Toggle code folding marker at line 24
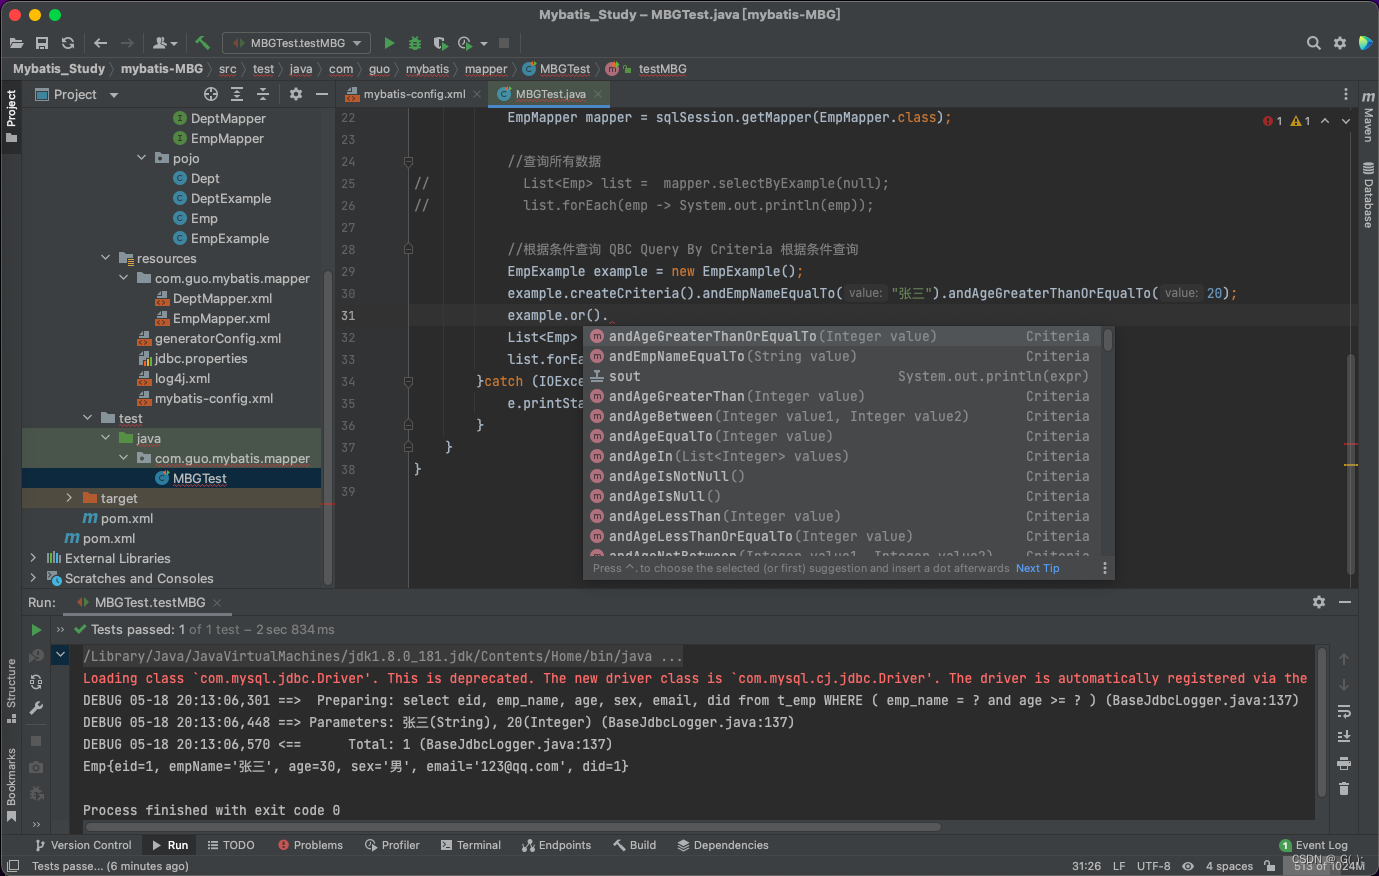The image size is (1379, 876). (408, 161)
